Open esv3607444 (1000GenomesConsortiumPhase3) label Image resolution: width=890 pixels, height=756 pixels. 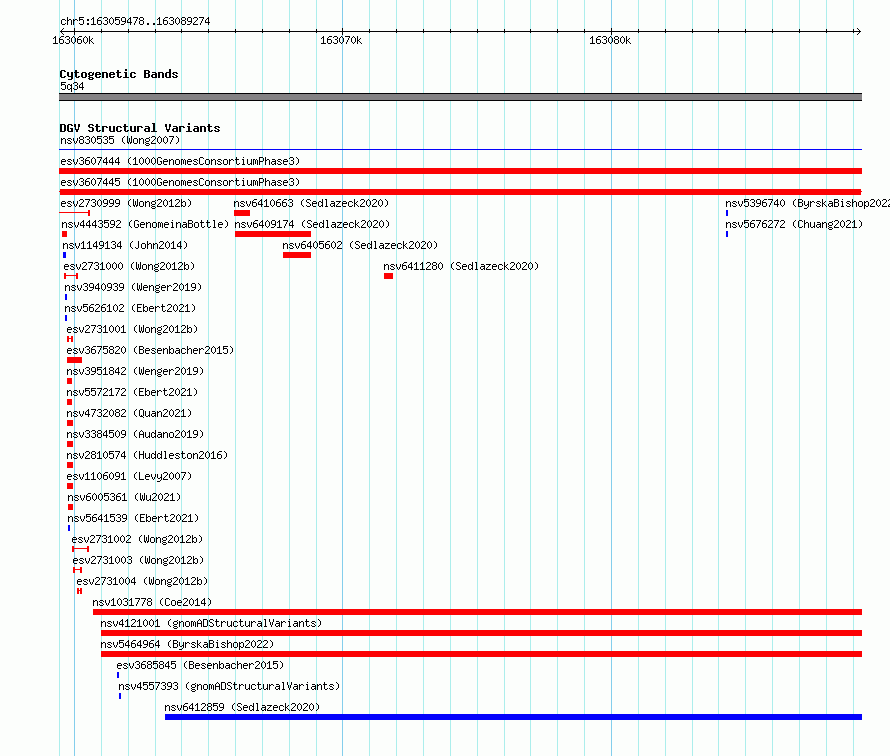[x=180, y=161]
